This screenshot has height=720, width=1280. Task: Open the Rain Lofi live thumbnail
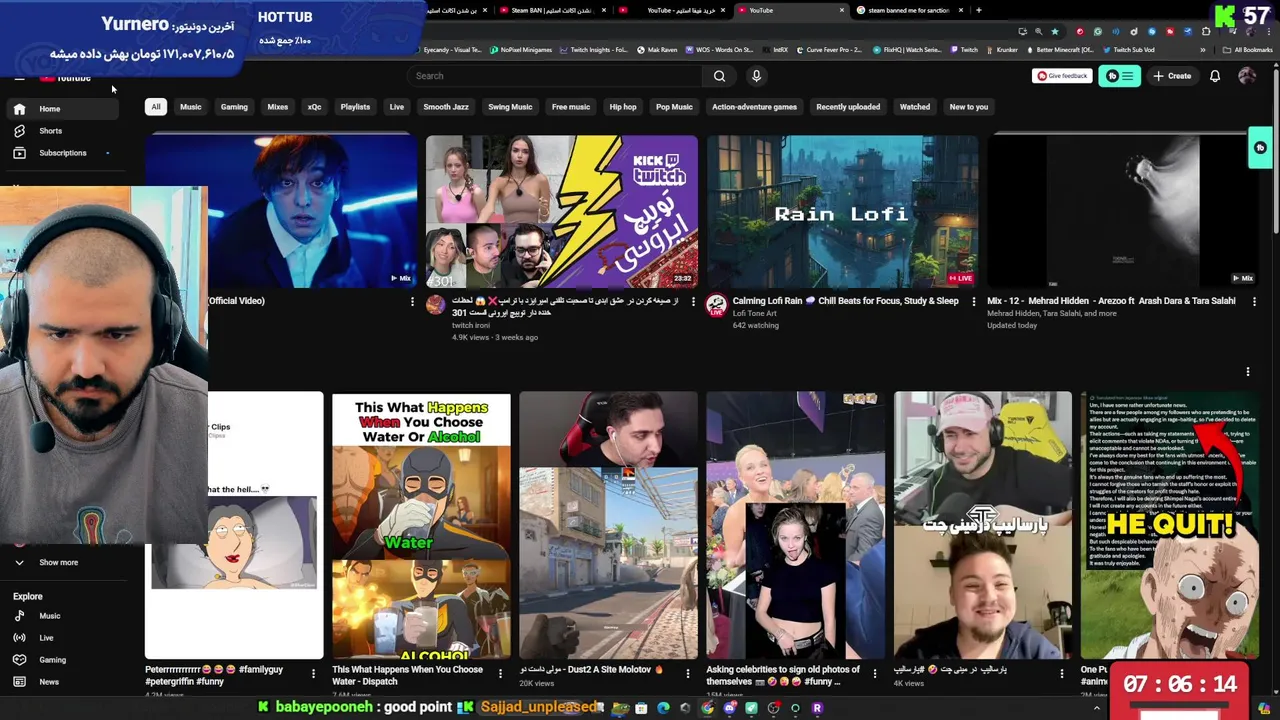tap(842, 211)
